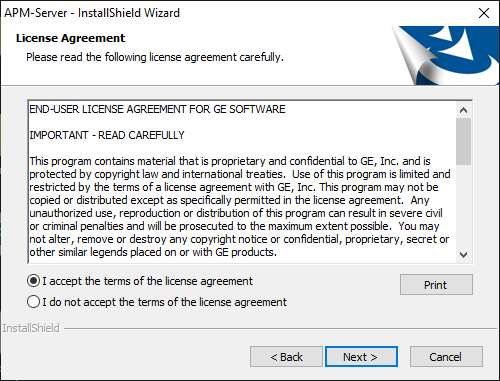Click the license text scrollbar thumb
This screenshot has height=381, width=500.
pyautogui.click(x=463, y=141)
